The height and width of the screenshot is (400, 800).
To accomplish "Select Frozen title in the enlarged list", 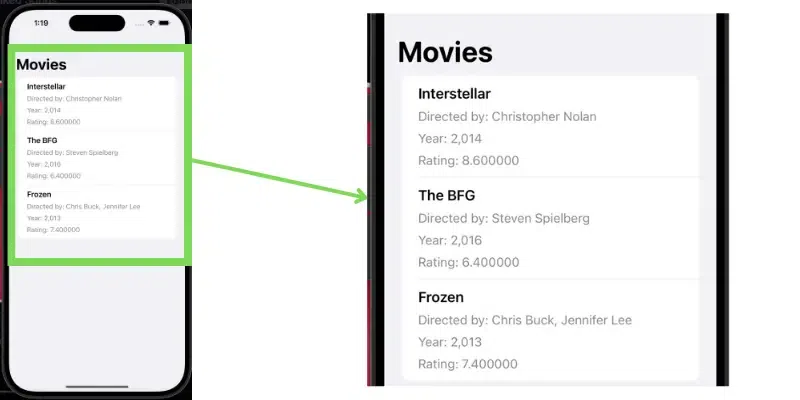I will tap(441, 297).
